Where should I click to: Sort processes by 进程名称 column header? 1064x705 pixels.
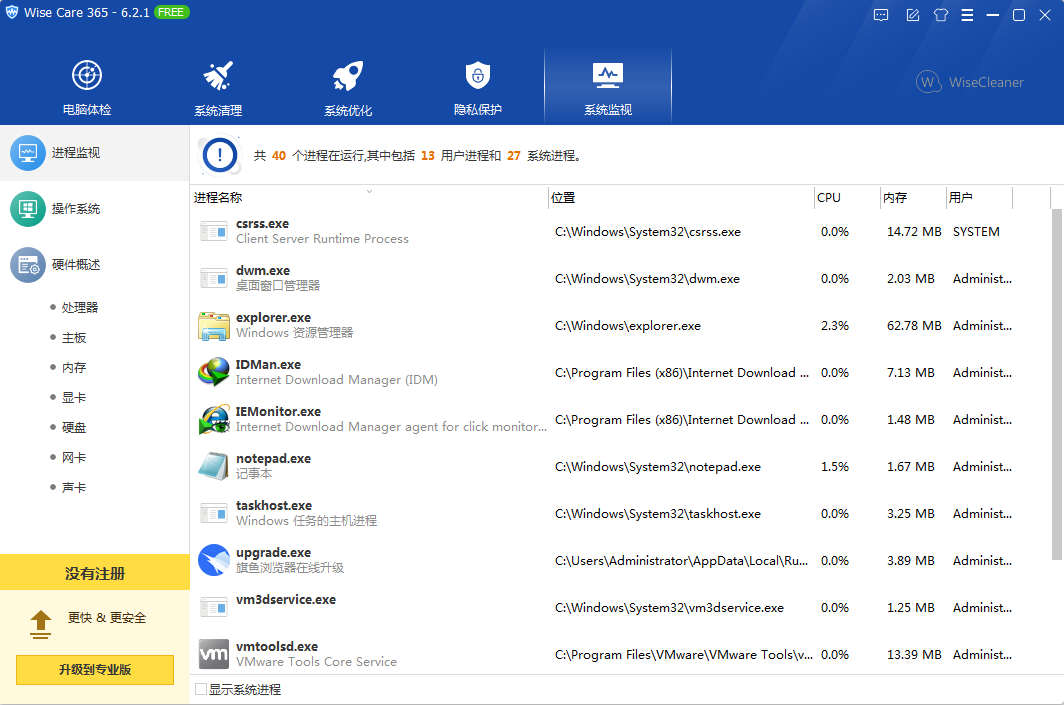coord(218,198)
